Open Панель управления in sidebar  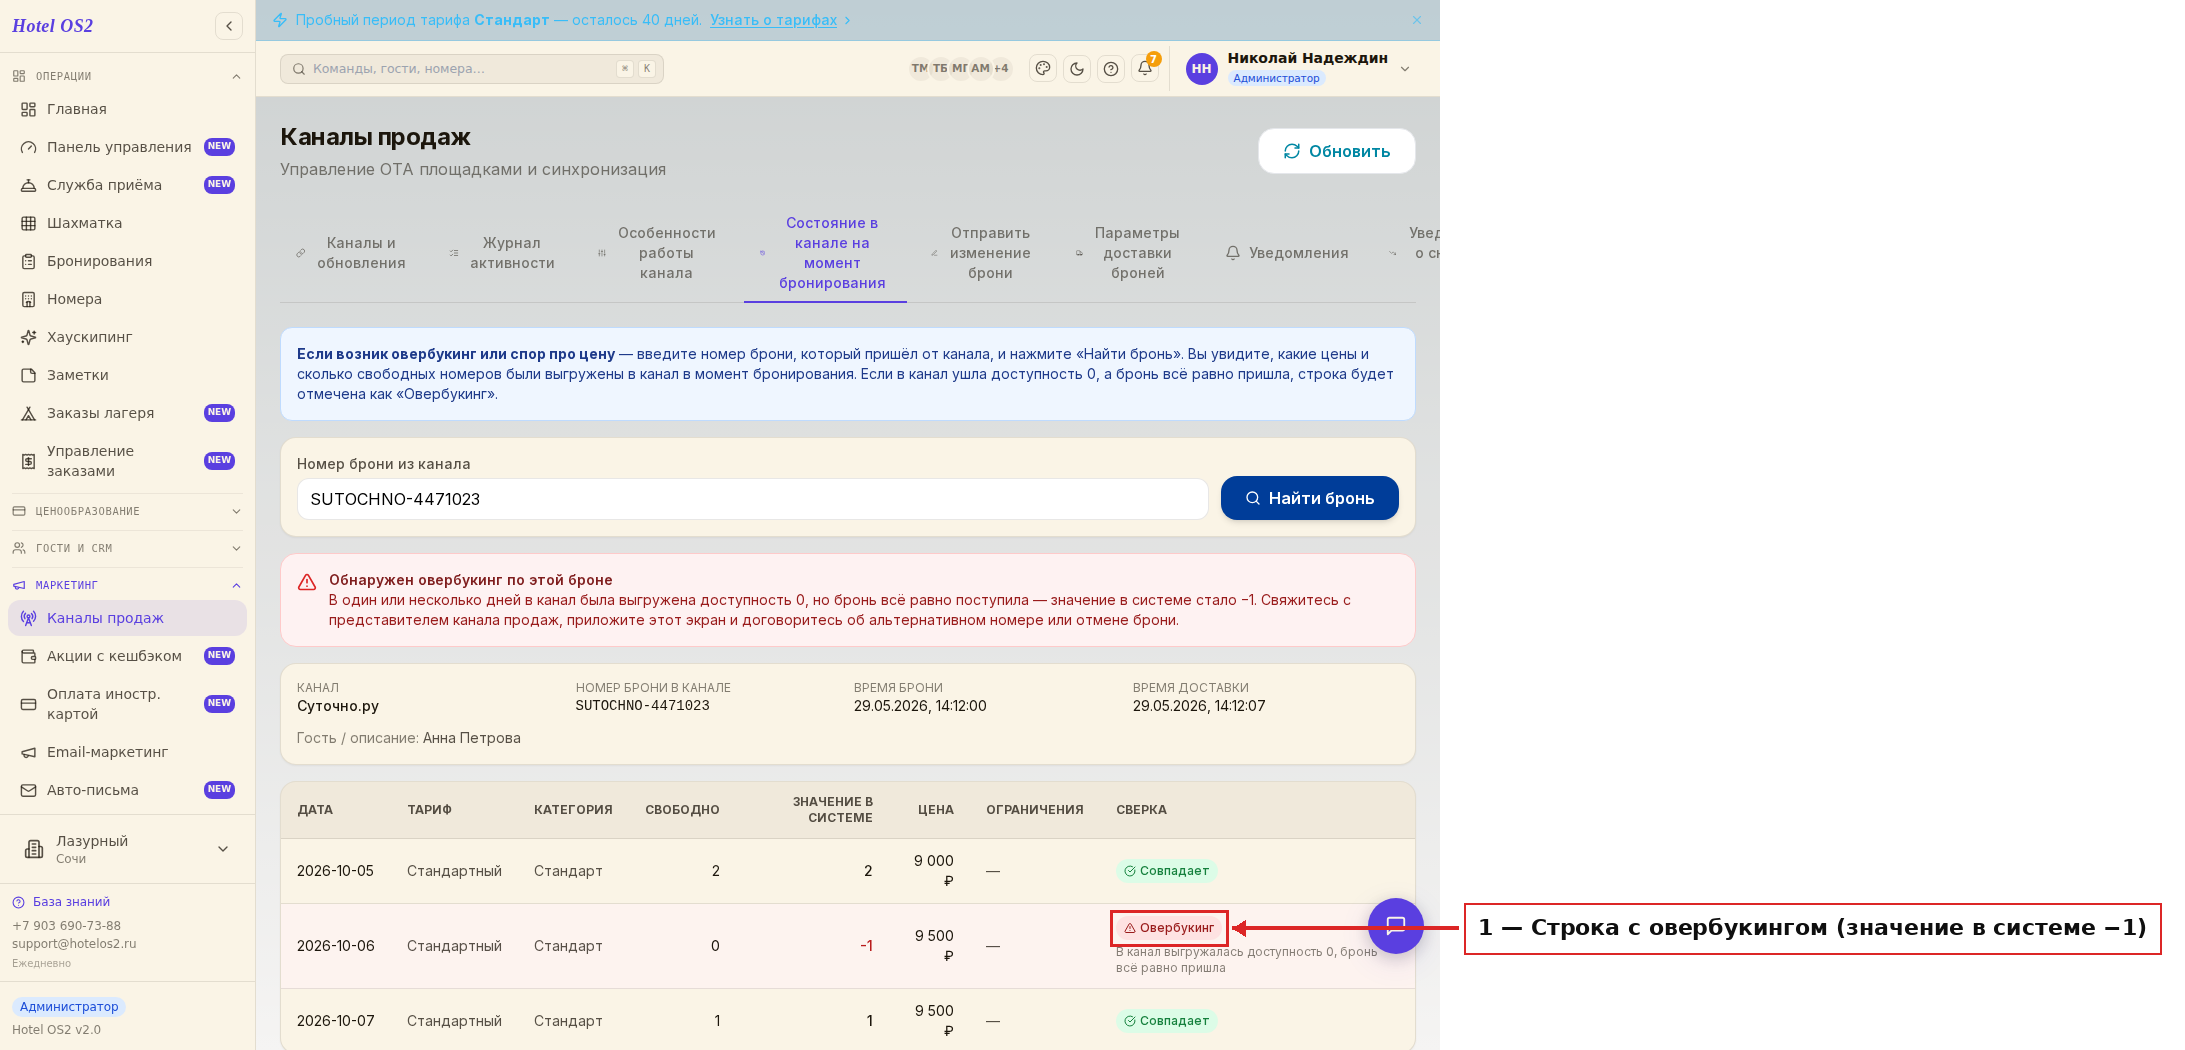(x=127, y=147)
